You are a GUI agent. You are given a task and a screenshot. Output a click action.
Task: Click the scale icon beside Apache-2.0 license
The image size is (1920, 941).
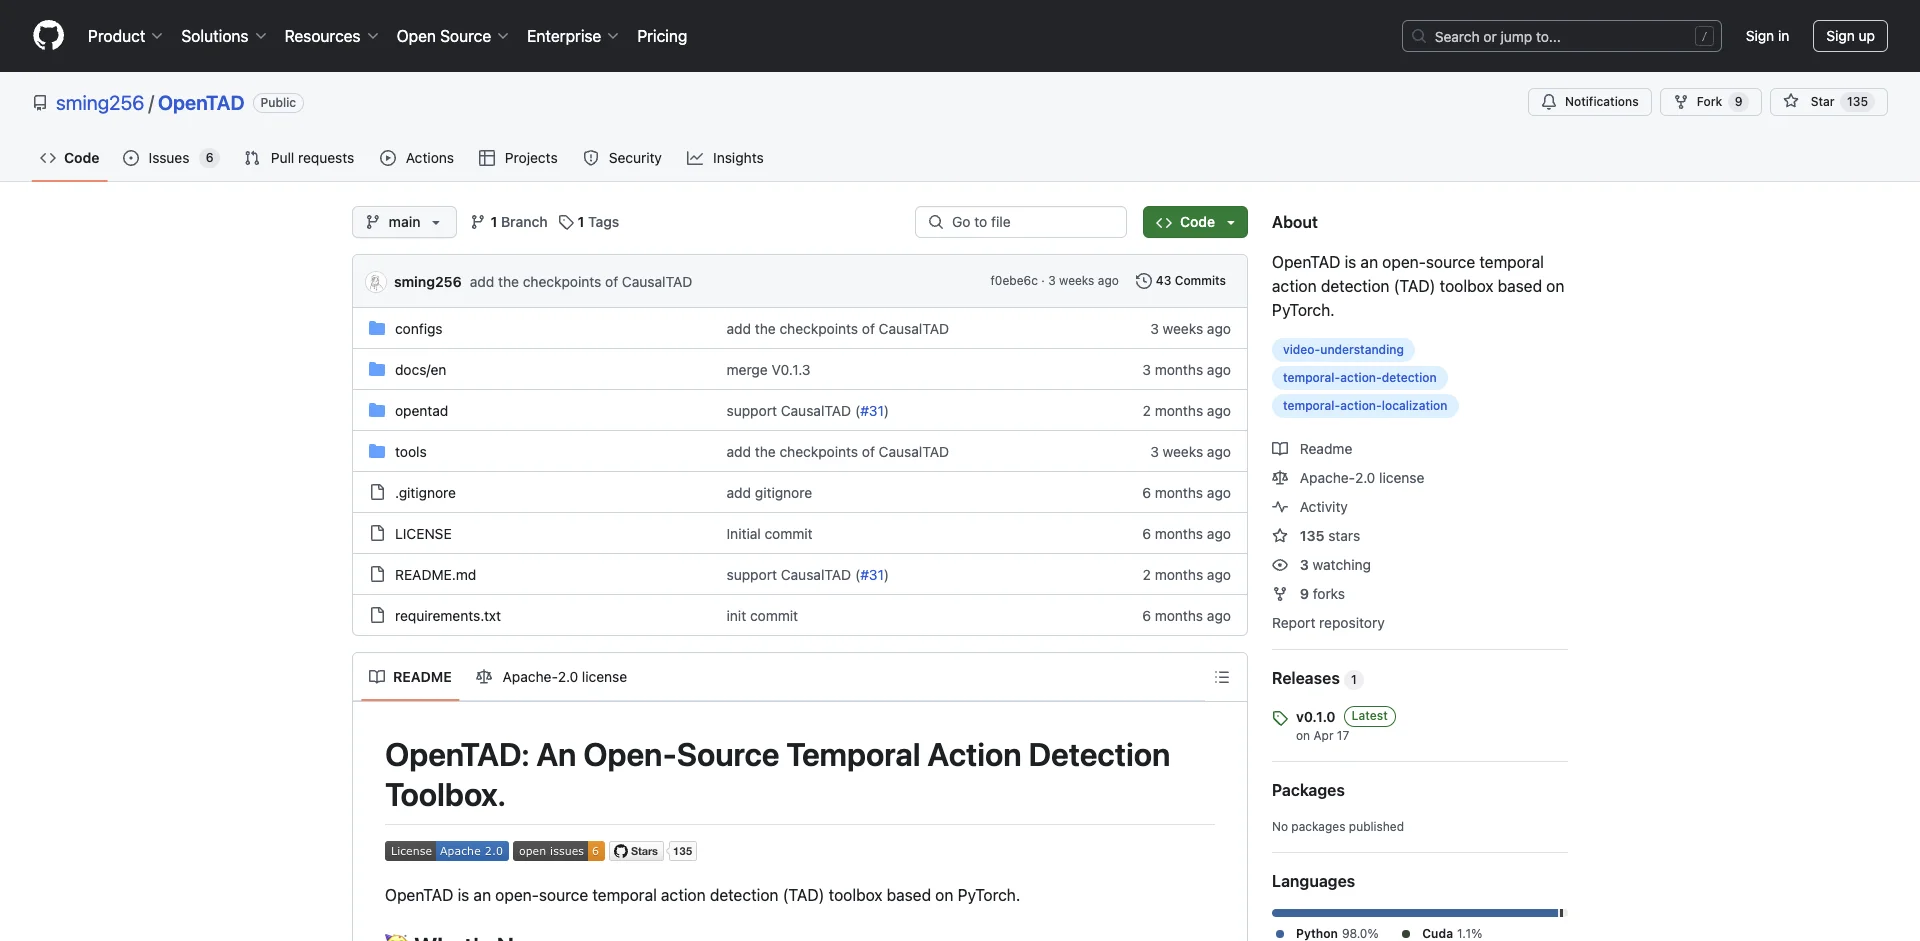tap(1280, 478)
